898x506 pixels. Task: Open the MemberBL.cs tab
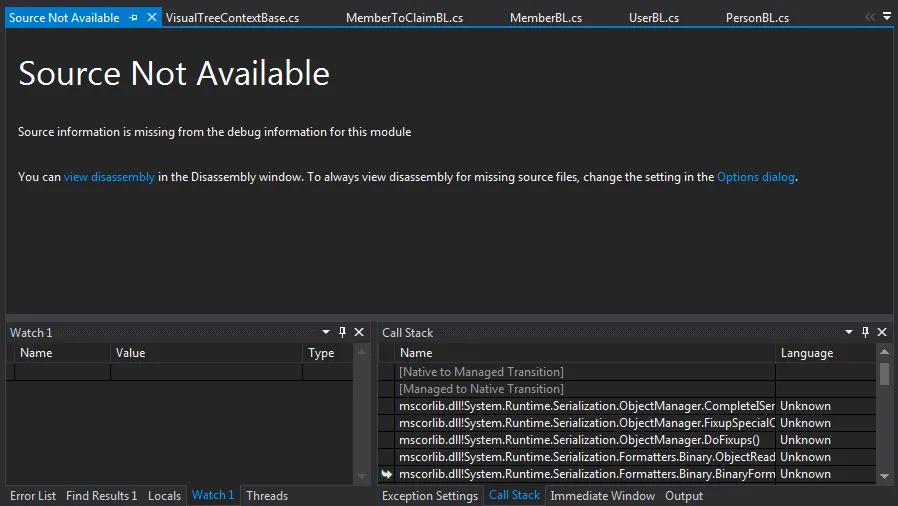coord(546,18)
